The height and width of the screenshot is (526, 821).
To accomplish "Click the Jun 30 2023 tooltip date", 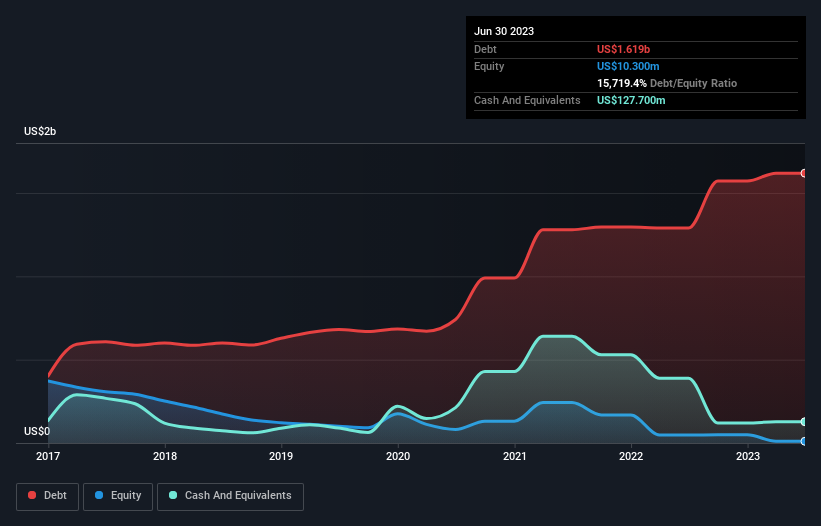I will tap(504, 31).
